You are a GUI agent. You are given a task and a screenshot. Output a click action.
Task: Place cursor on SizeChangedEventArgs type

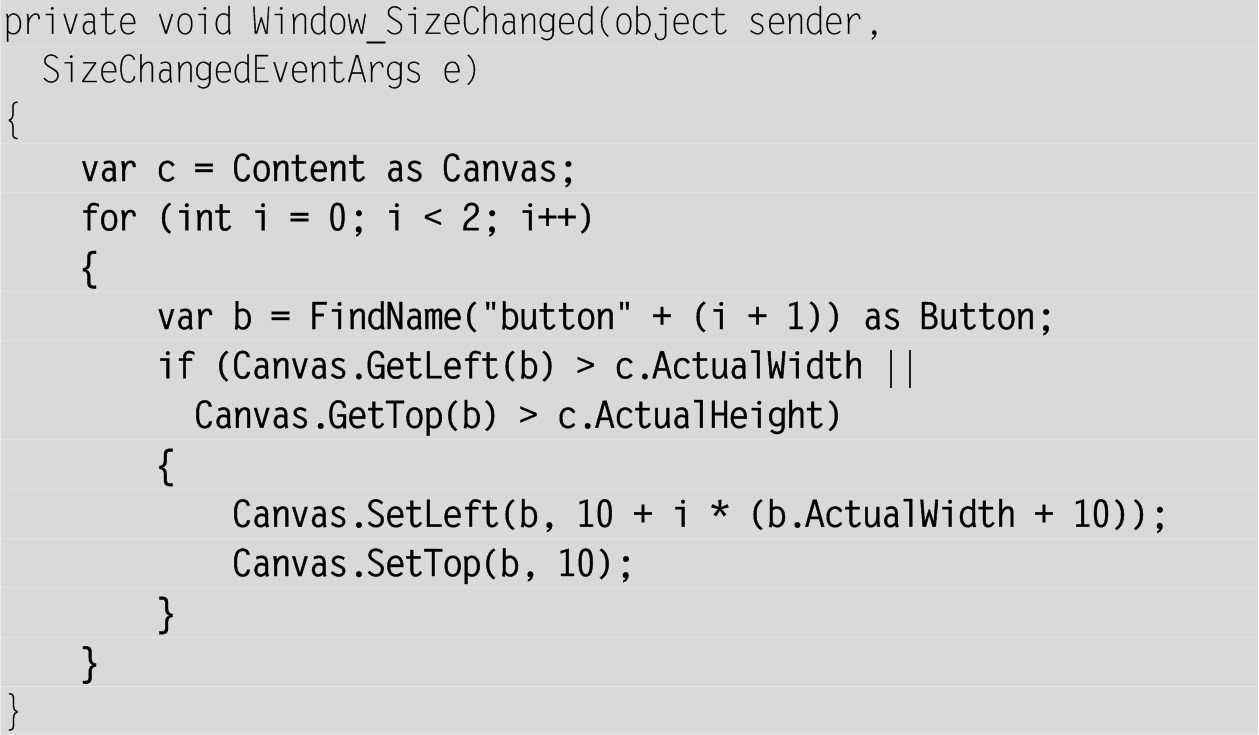[x=232, y=72]
